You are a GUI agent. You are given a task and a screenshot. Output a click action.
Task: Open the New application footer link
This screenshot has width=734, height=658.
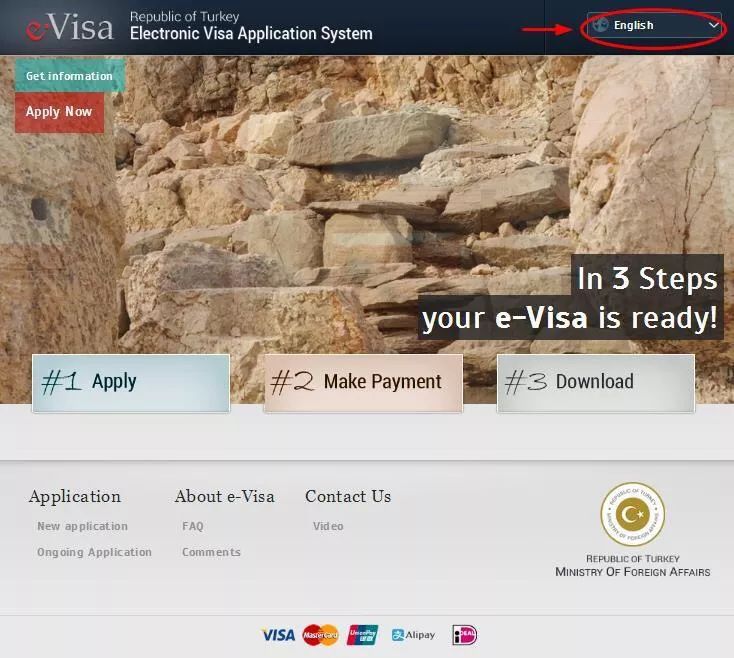(82, 526)
